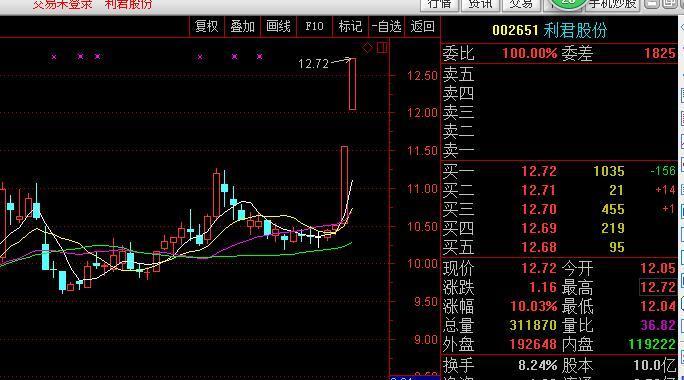
Task: Click the 涨幅 percent 10.03%
Action: [x=534, y=306]
